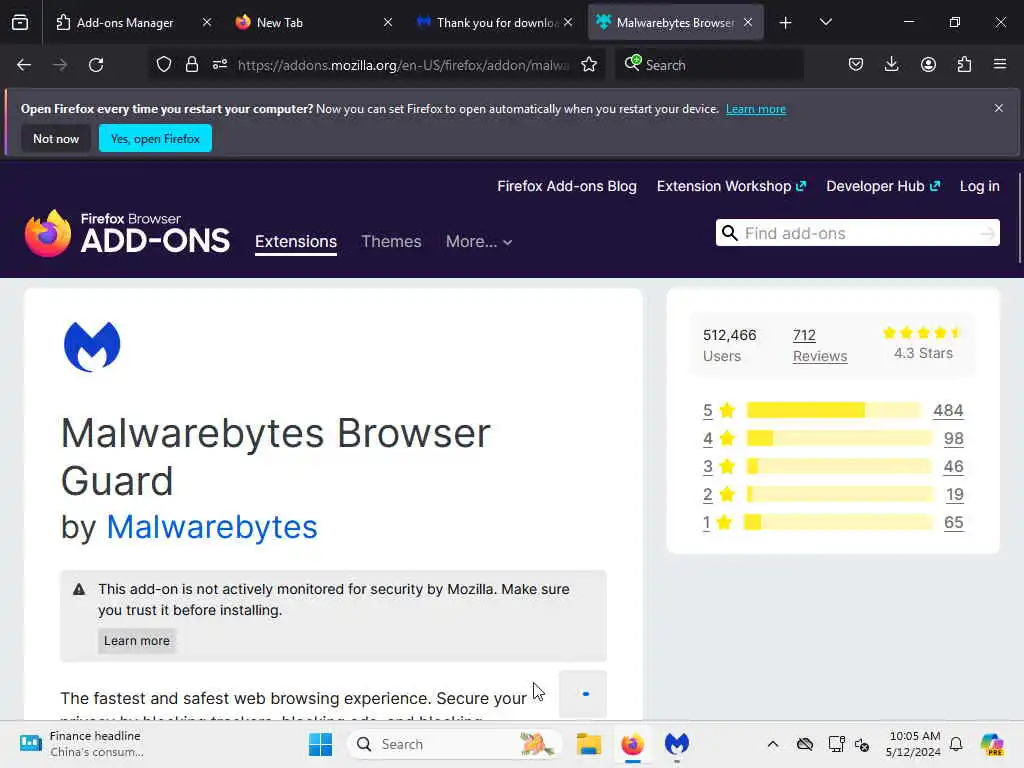This screenshot has width=1024, height=768.
Task: Click the Malwarebytes Browser Guard logo
Action: pos(92,347)
